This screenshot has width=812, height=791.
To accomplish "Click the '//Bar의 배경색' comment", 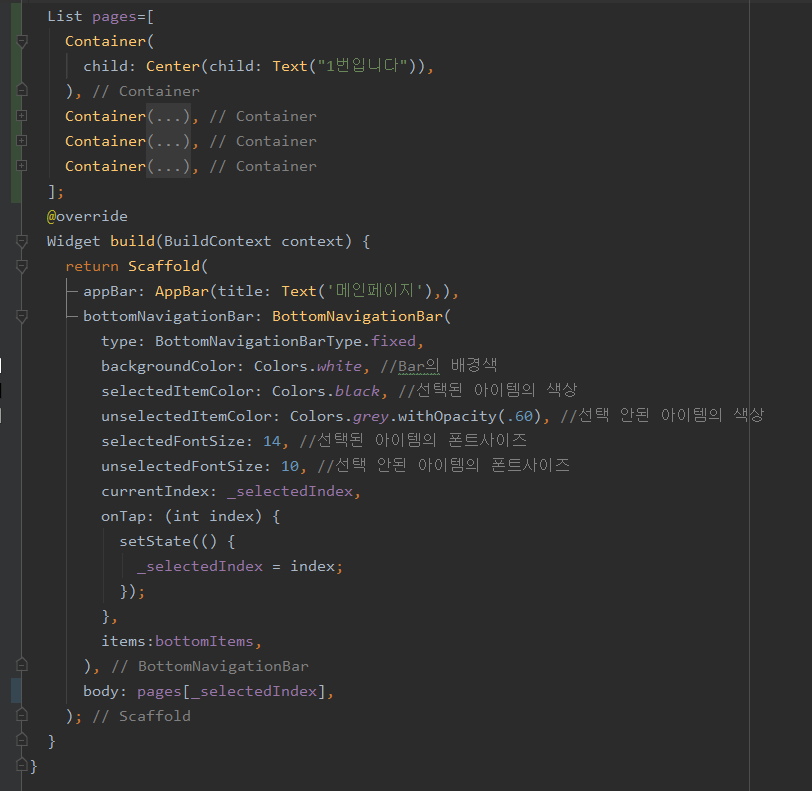I will point(439,365).
